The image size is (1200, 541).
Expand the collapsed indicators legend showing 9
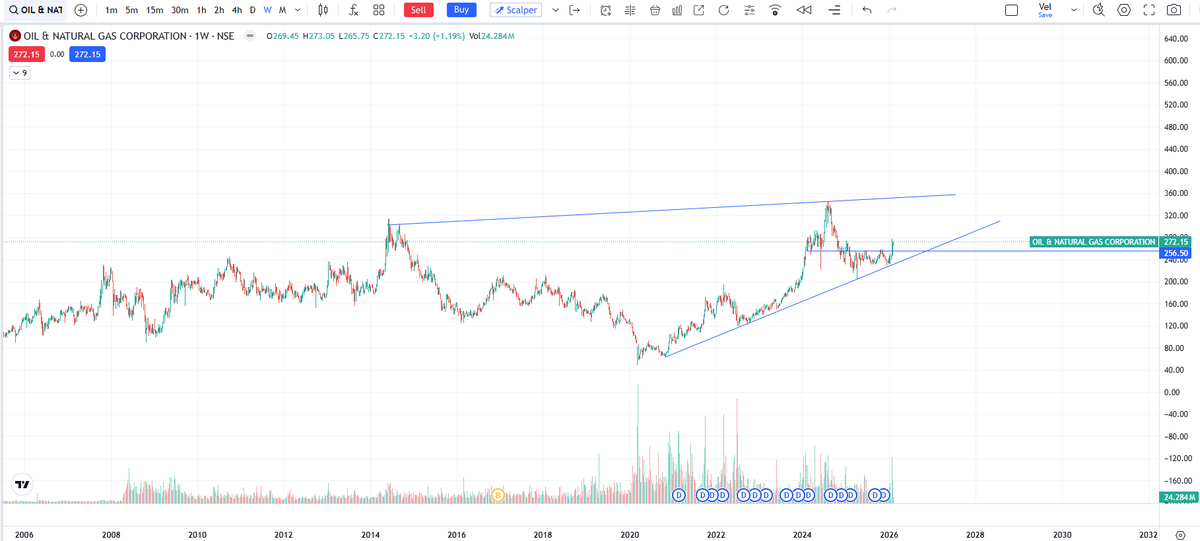click(19, 73)
